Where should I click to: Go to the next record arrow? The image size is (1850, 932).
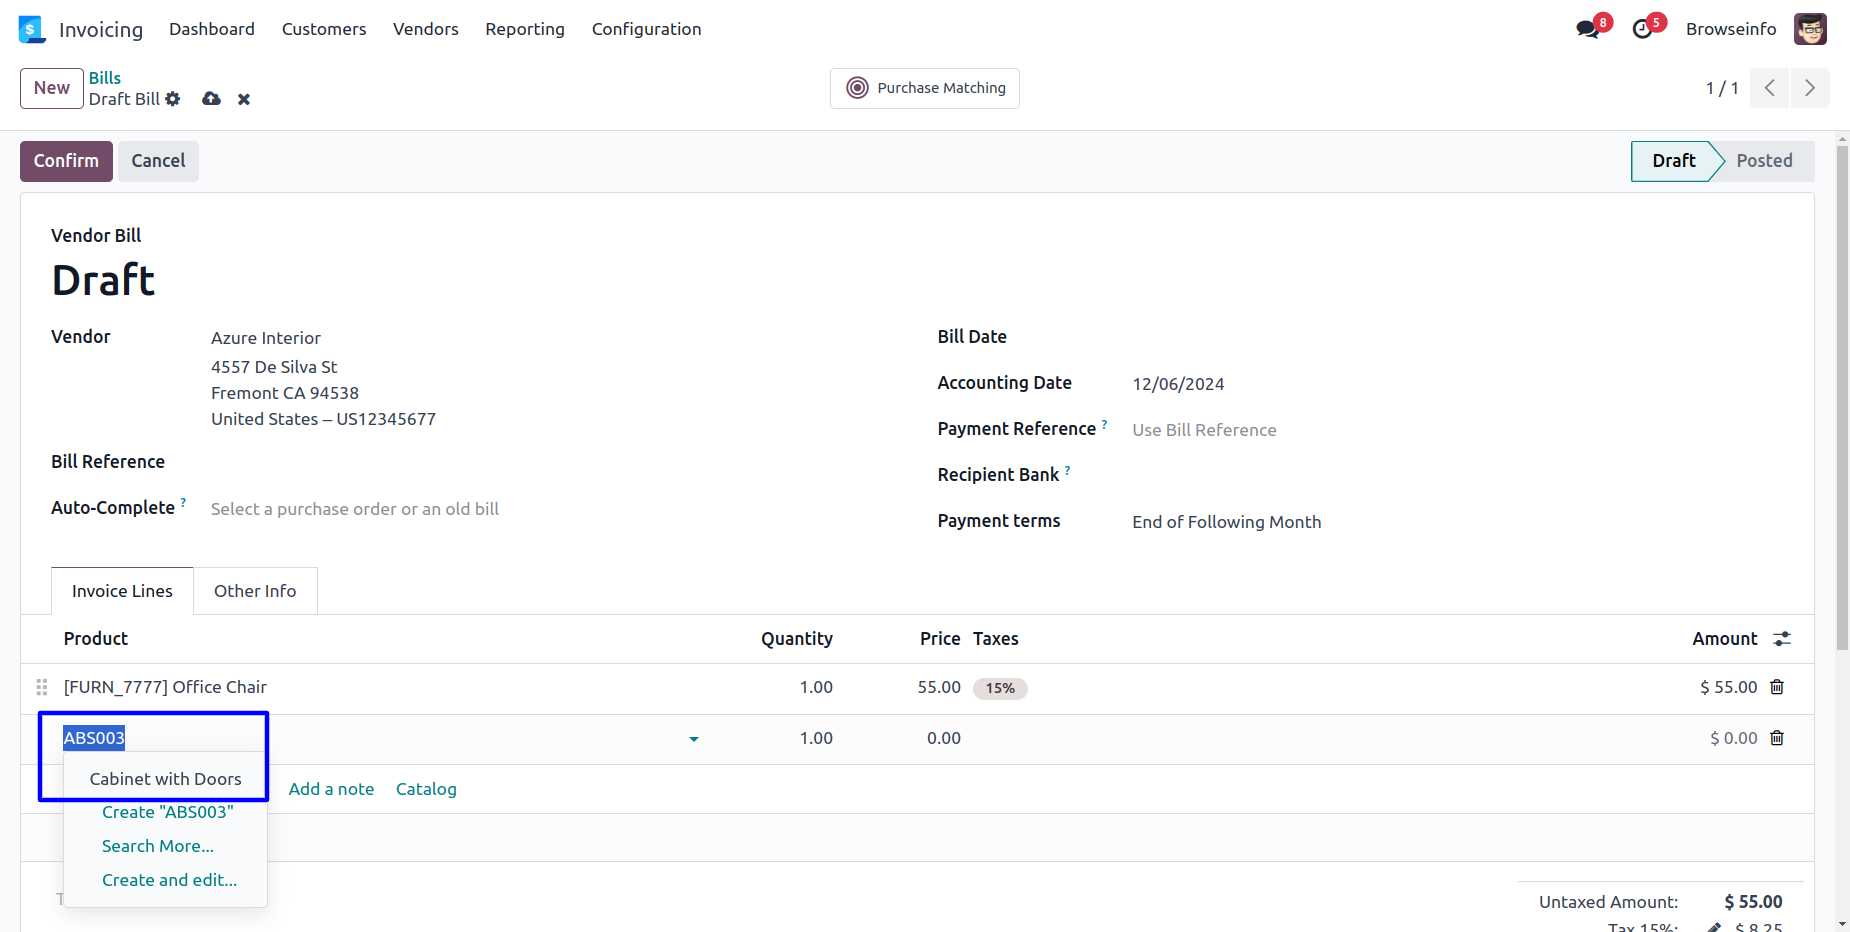[1809, 88]
